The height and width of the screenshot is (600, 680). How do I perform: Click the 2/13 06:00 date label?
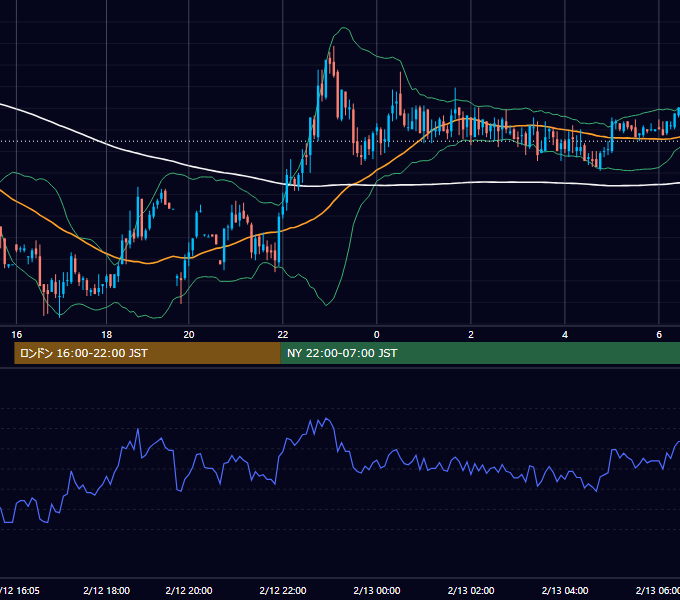click(x=657, y=590)
